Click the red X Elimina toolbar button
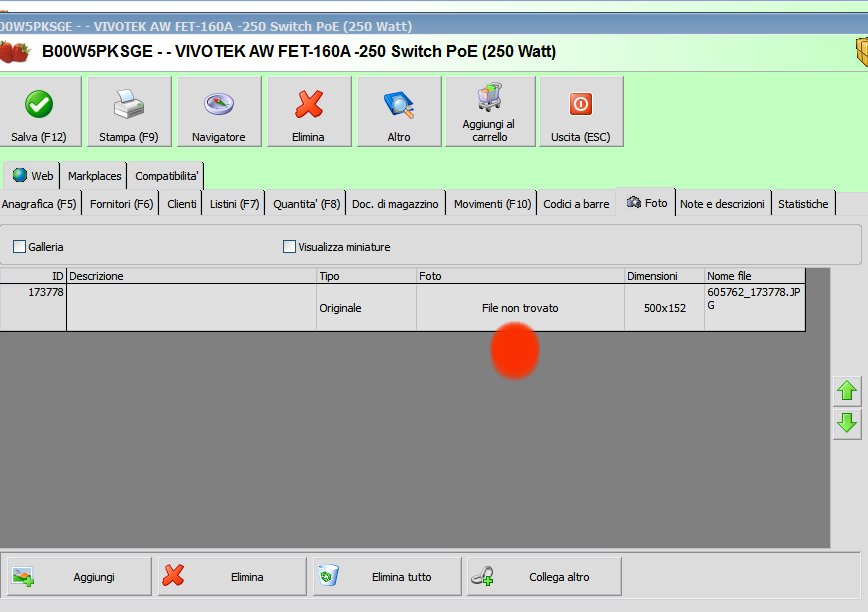 tap(309, 112)
